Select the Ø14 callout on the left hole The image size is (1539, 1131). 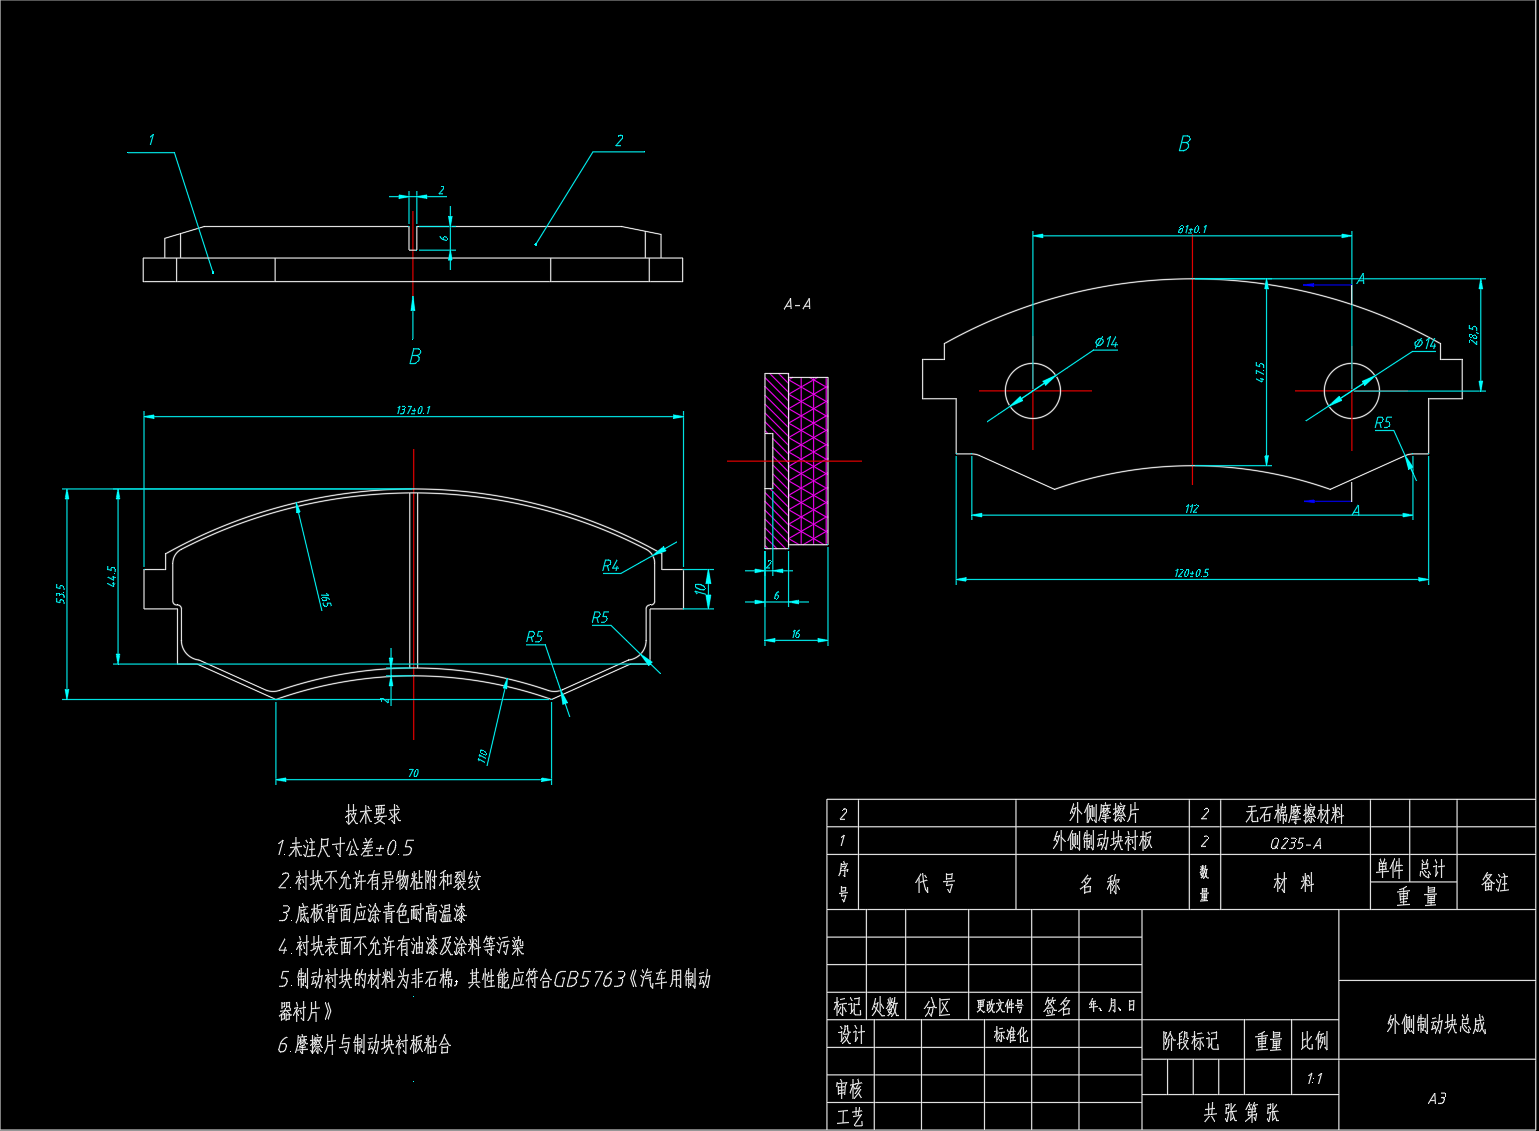tap(1106, 342)
